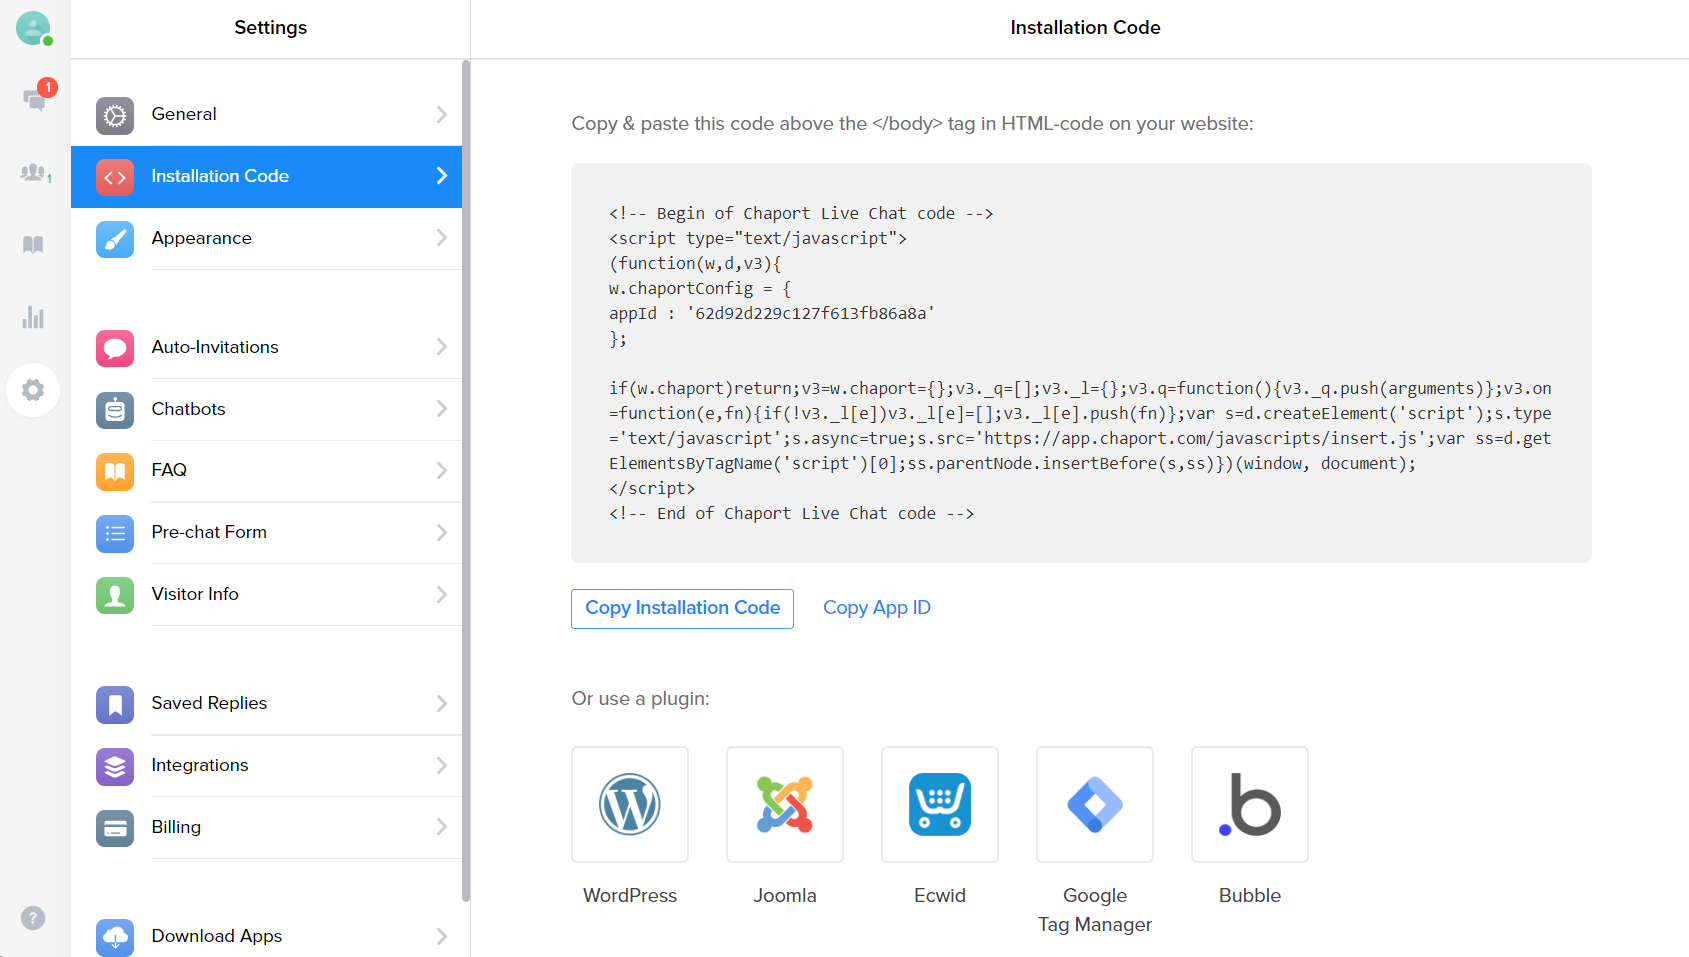Click the Visitor Info person icon

pos(115,595)
